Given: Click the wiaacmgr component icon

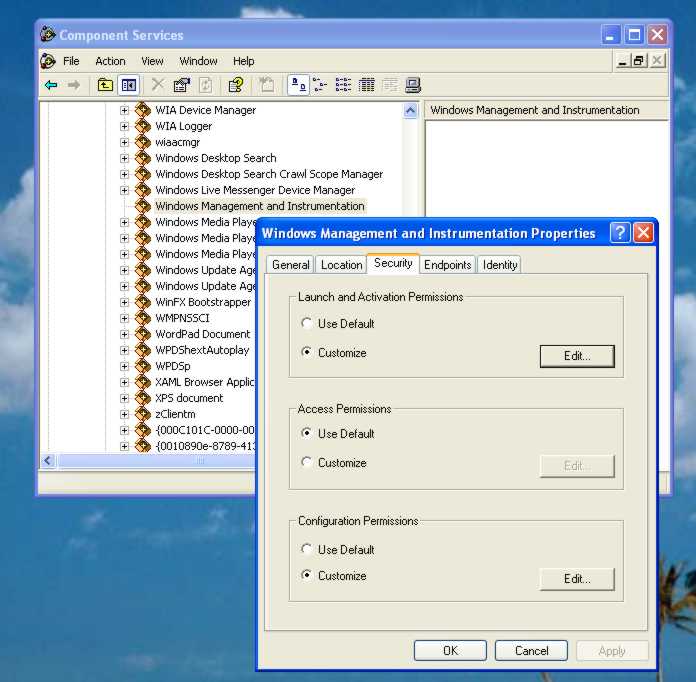Looking at the screenshot, I should pos(143,142).
